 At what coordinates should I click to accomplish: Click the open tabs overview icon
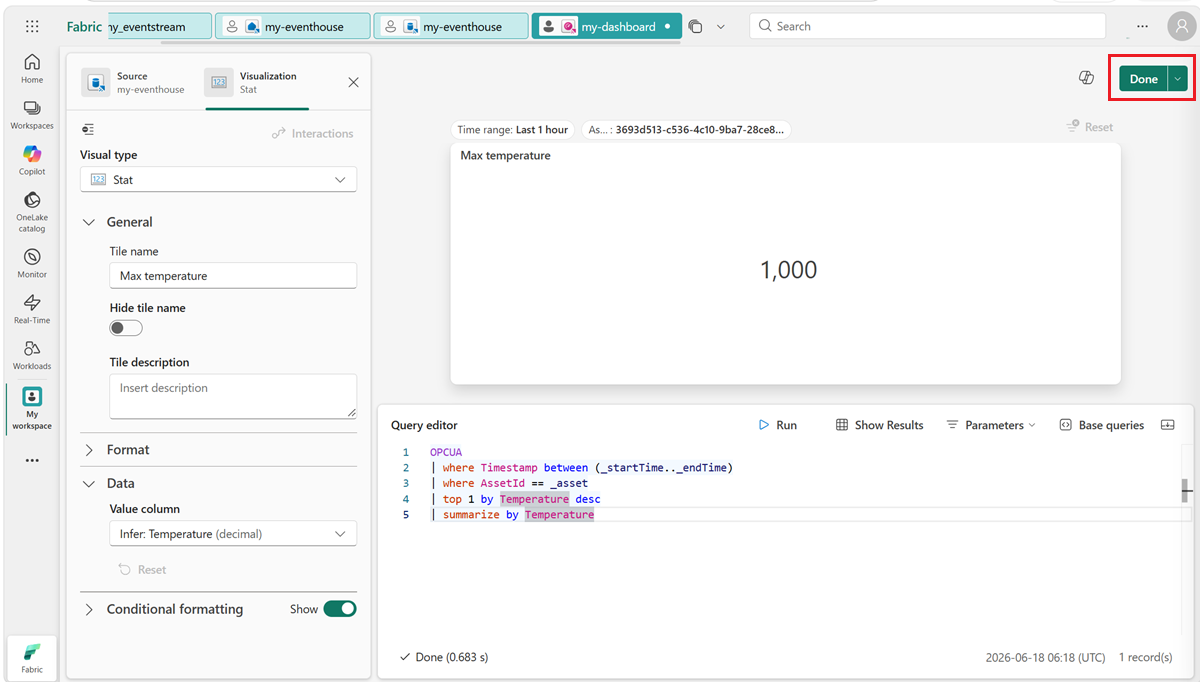[696, 27]
